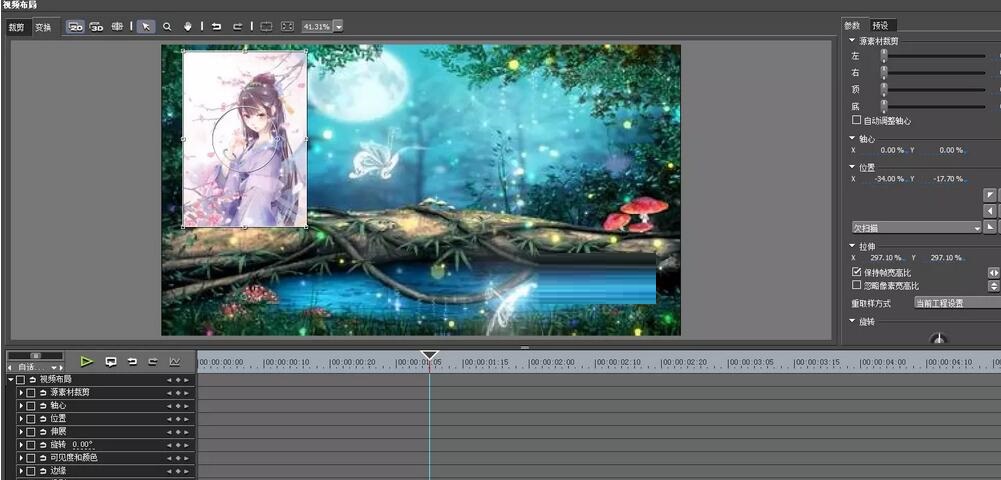
Task: Click the 左 crop slider
Action: [x=884, y=57]
